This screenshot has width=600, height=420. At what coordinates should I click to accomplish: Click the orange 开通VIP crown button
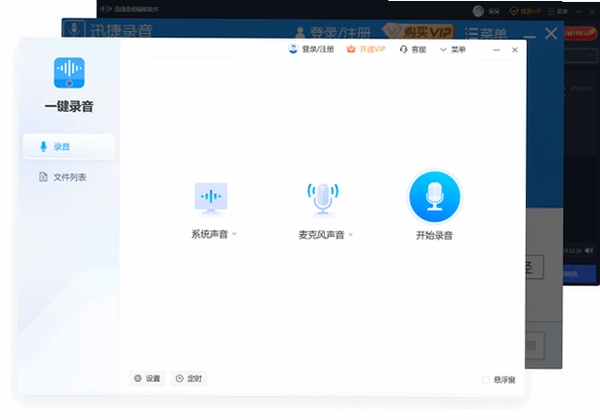pos(366,49)
